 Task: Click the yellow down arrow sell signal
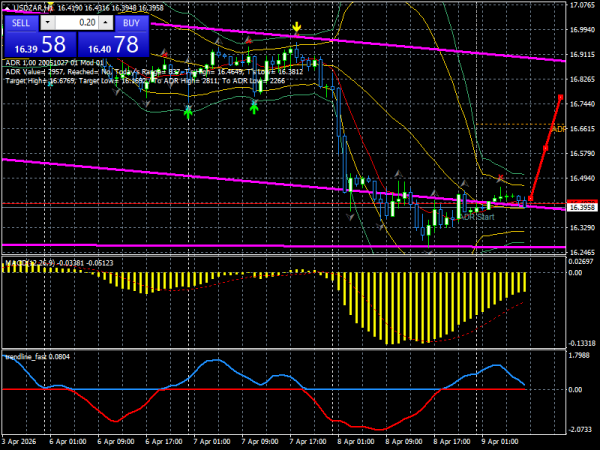coord(297,27)
